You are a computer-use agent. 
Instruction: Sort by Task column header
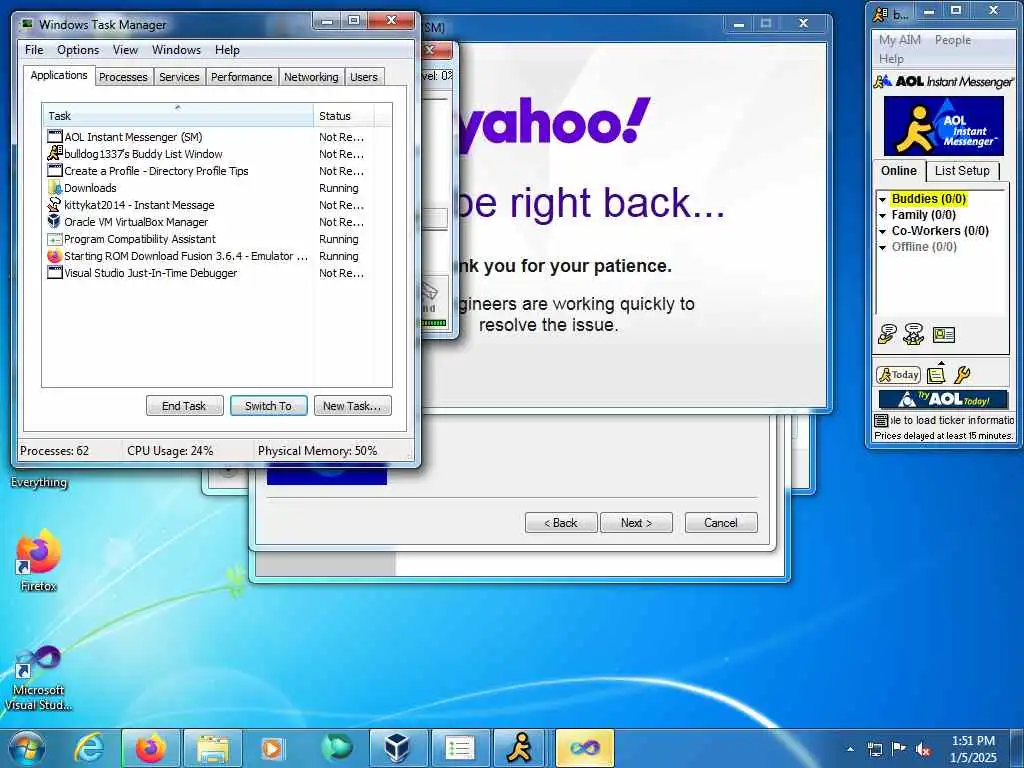tap(178, 116)
